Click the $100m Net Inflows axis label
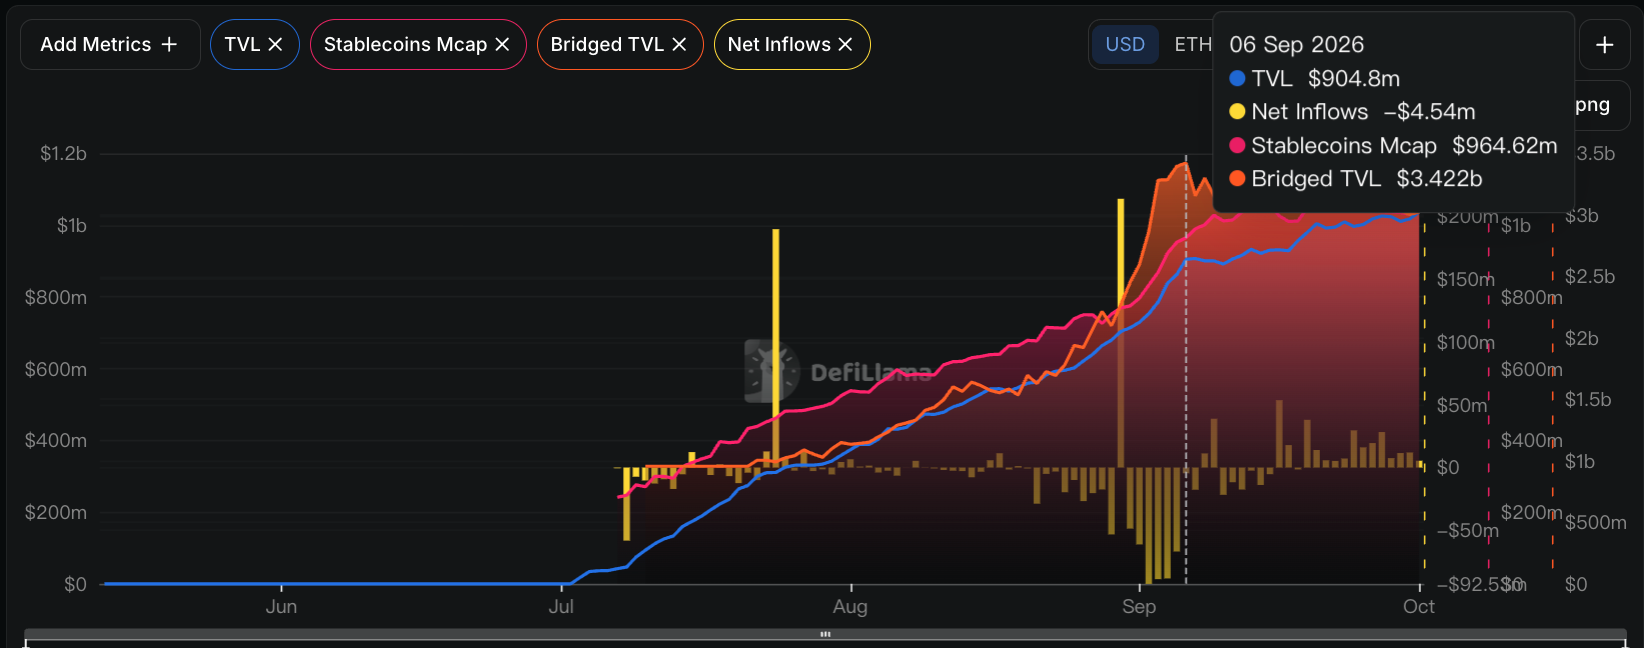 [1466, 343]
